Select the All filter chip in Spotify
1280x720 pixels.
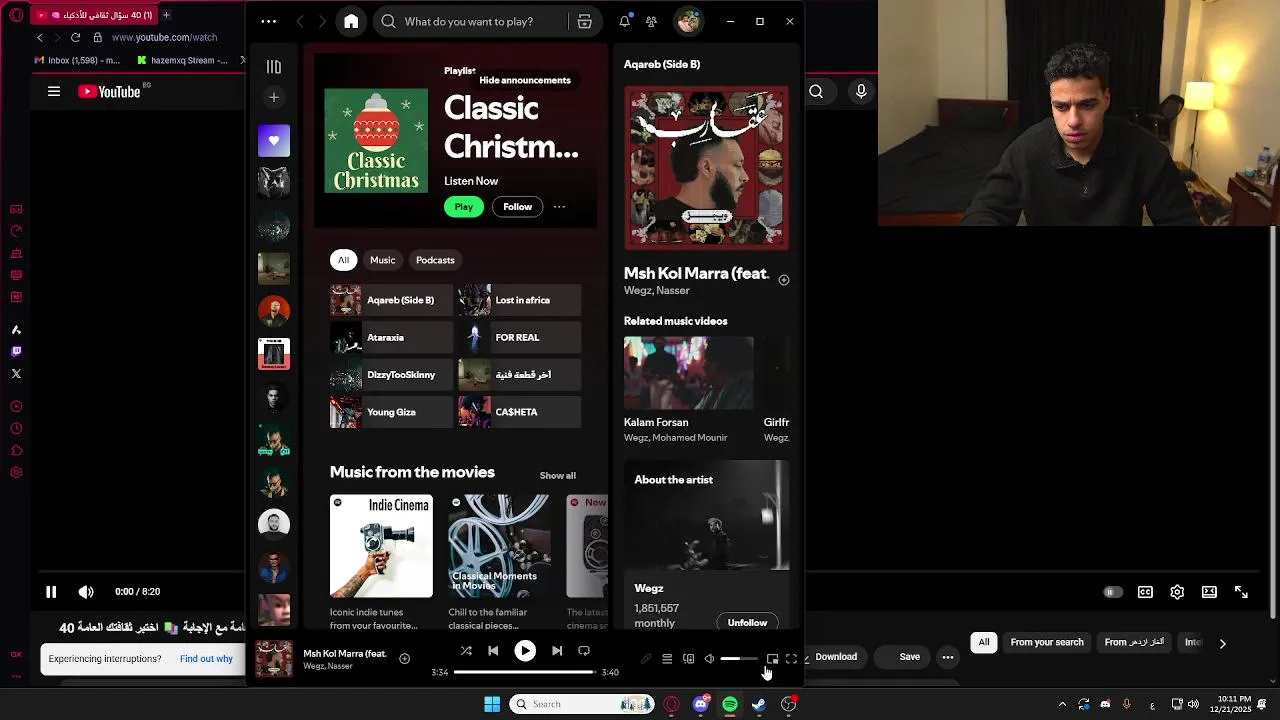[343, 260]
